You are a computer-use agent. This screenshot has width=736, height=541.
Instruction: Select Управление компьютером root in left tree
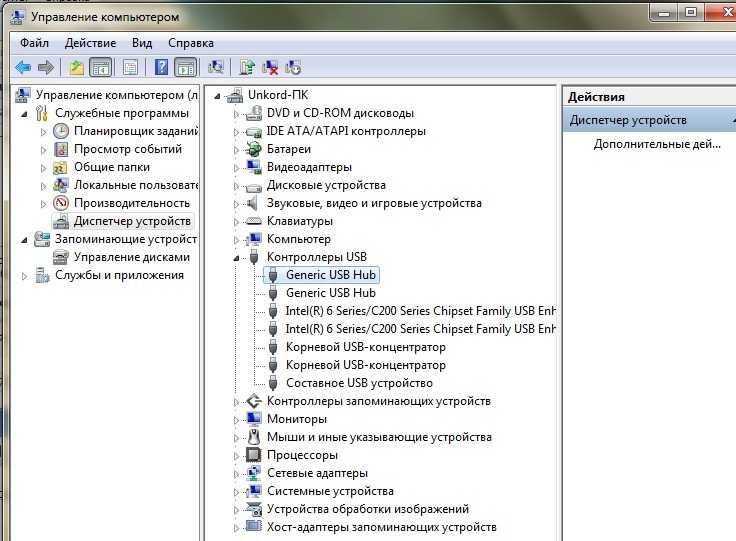click(x=117, y=95)
